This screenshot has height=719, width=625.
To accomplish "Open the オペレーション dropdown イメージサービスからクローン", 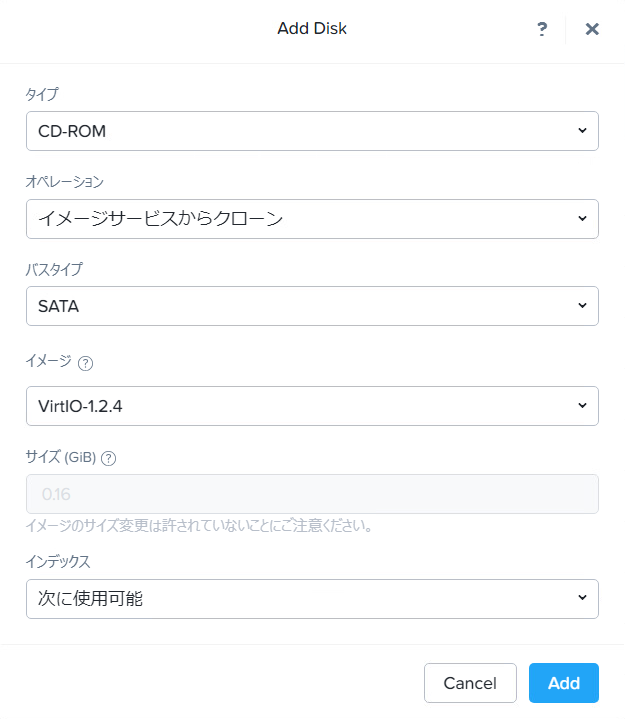I will click(x=312, y=219).
